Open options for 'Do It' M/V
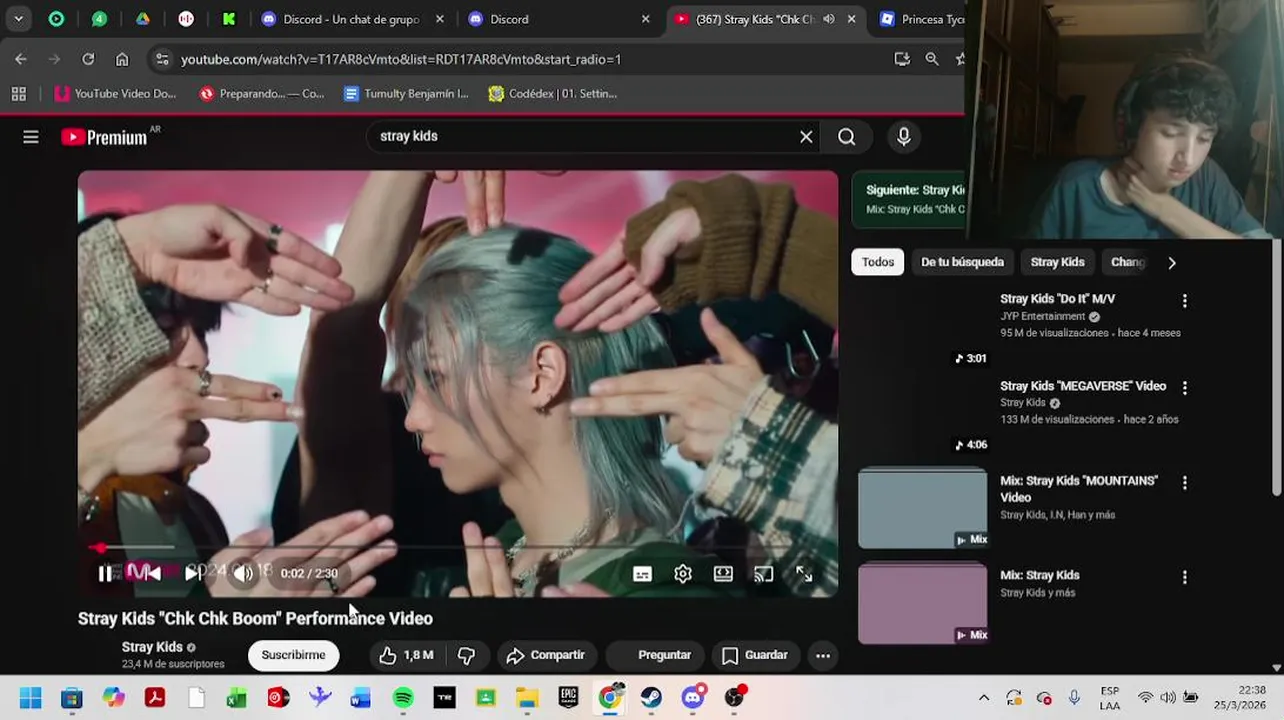The width and height of the screenshot is (1284, 720). pyautogui.click(x=1185, y=301)
